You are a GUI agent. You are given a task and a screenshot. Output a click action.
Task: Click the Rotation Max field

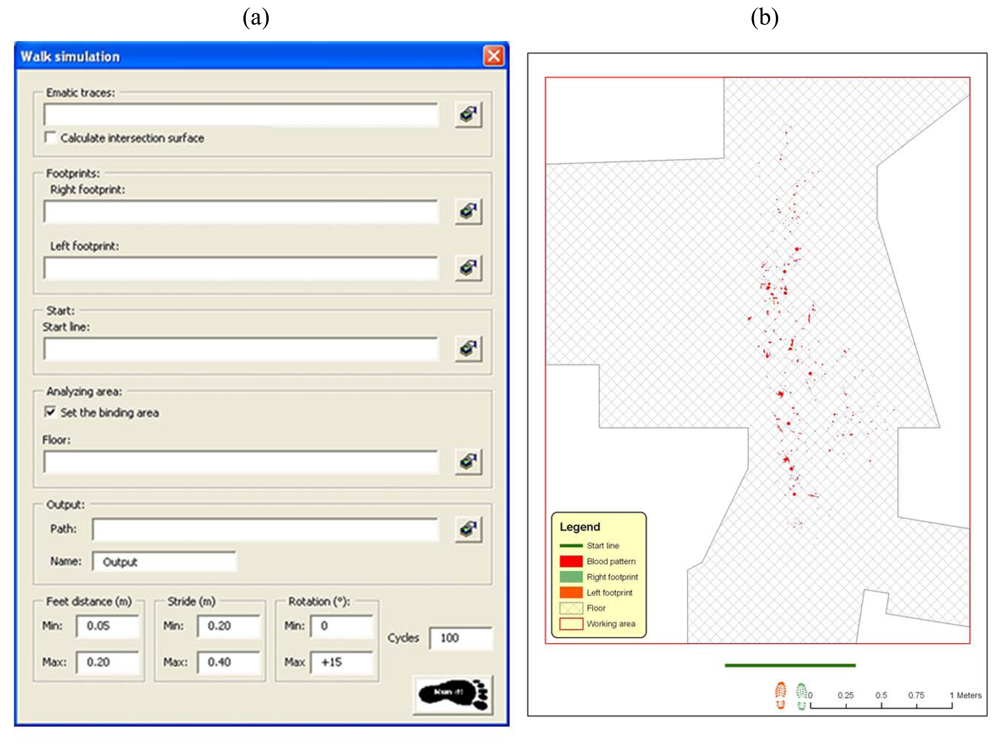pyautogui.click(x=341, y=663)
